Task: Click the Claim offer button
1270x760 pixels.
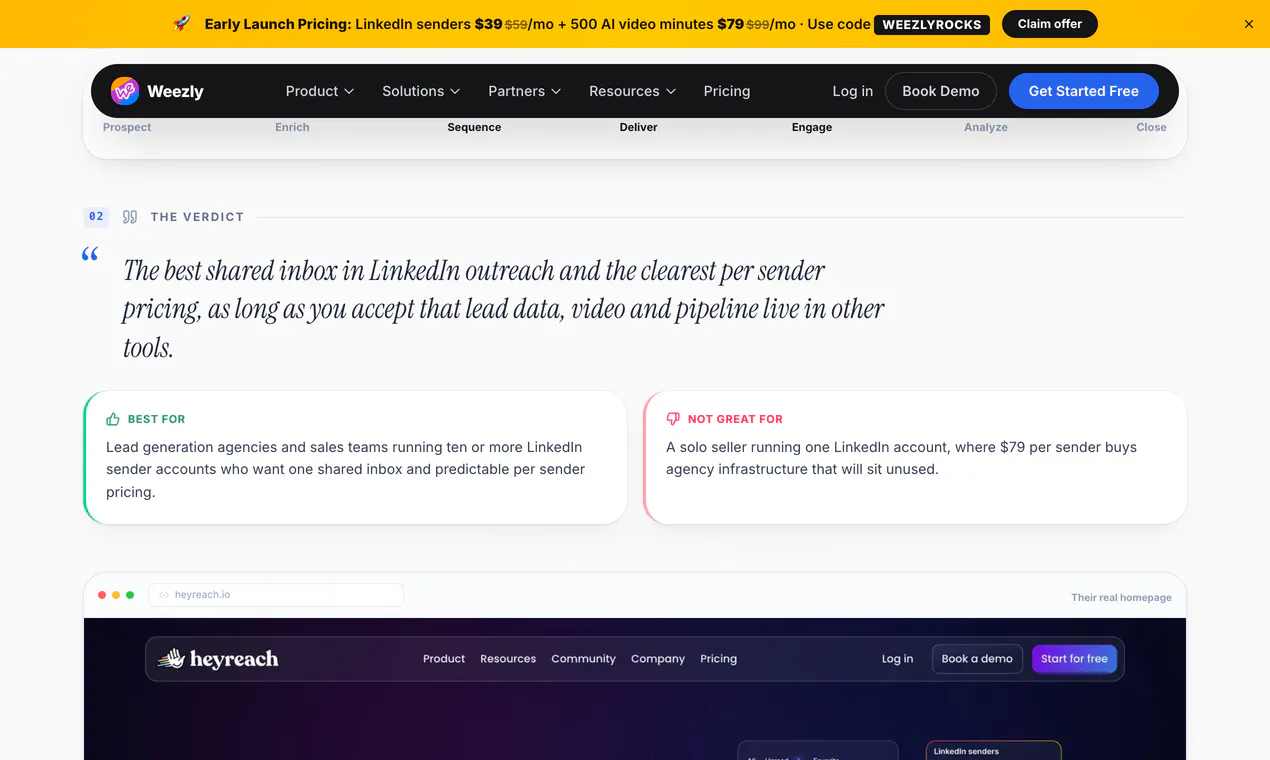Action: coord(1049,24)
